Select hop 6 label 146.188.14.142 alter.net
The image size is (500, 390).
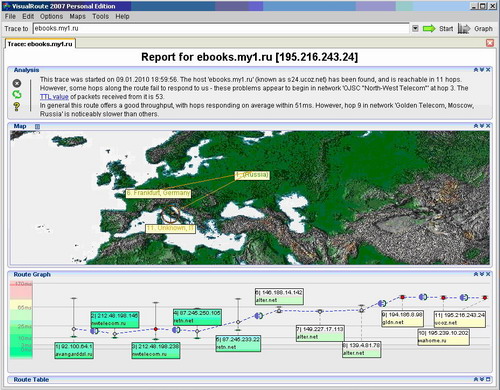click(279, 296)
